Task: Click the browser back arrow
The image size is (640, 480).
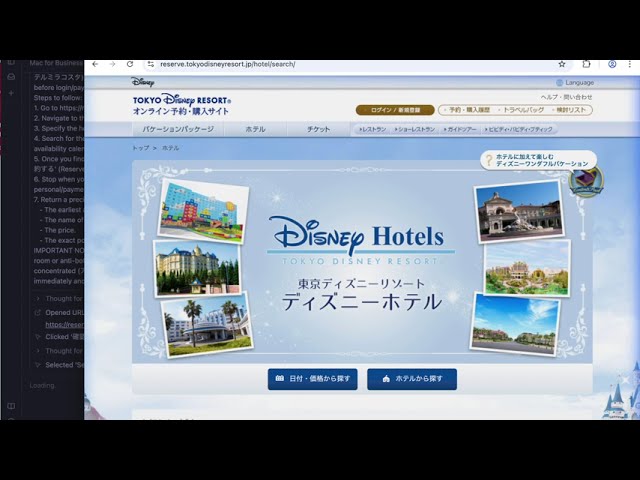Action: click(x=95, y=64)
